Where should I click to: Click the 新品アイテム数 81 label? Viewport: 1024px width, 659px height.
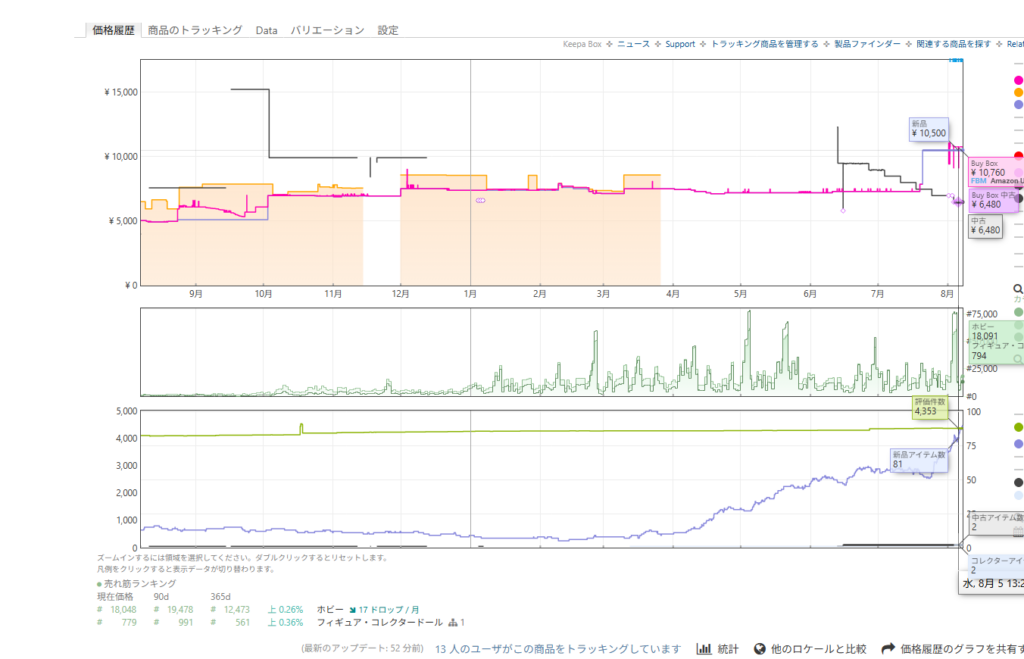coord(919,459)
